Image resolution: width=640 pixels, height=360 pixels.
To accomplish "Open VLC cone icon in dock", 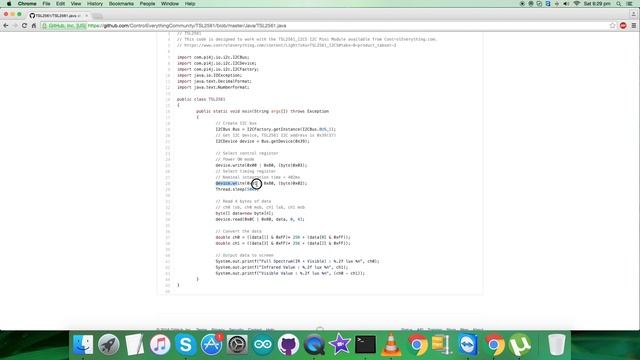I will pyautogui.click(x=391, y=345).
